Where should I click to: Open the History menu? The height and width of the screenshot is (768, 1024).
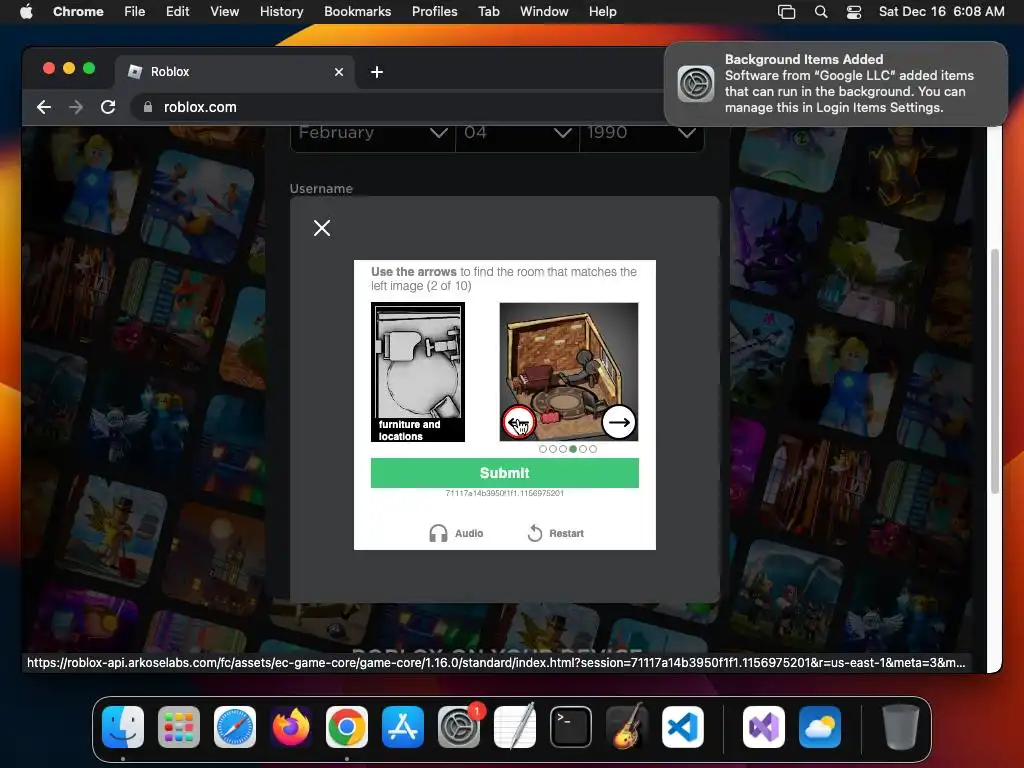point(281,12)
